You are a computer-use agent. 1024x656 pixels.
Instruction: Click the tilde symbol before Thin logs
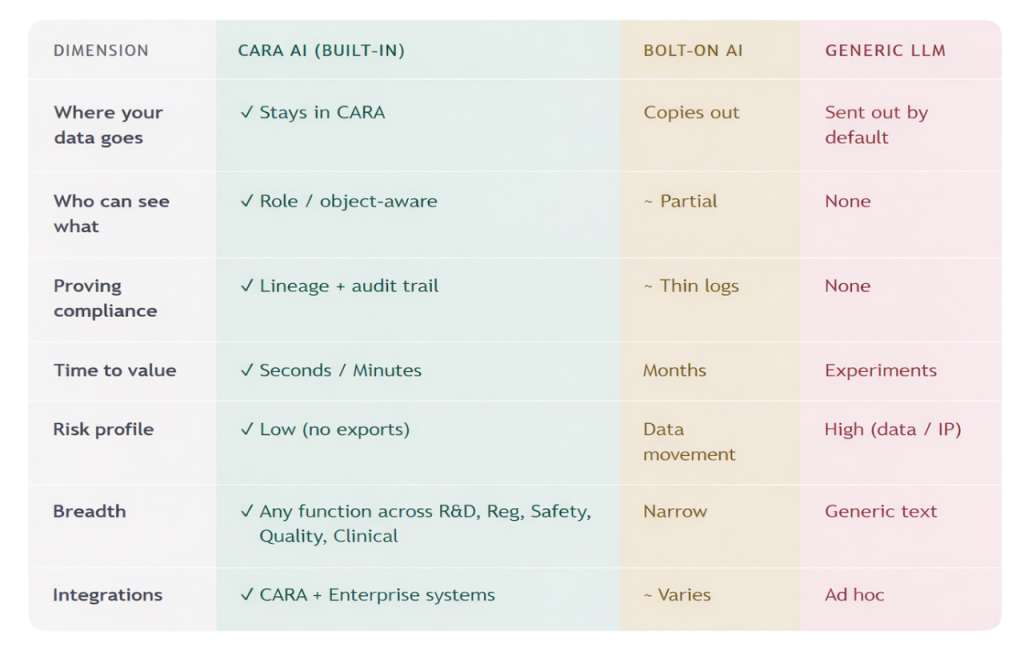coord(648,287)
